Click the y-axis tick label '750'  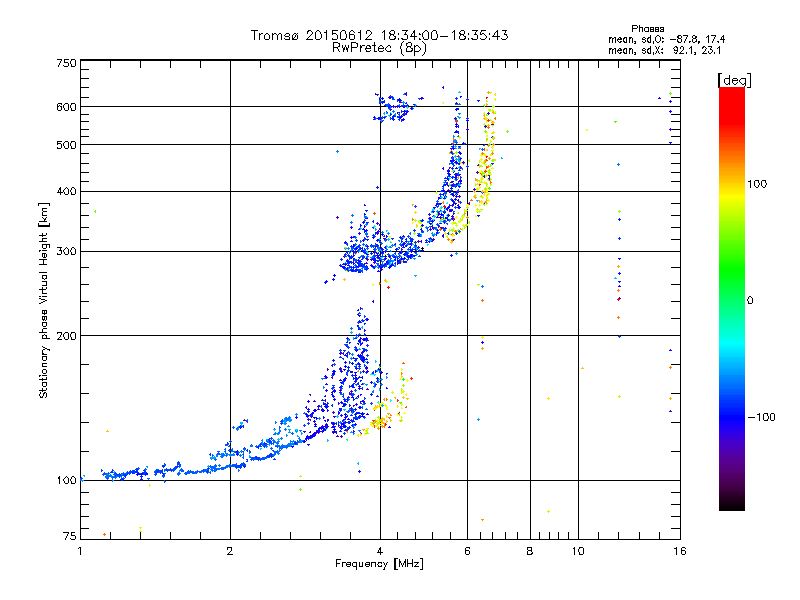coord(66,63)
